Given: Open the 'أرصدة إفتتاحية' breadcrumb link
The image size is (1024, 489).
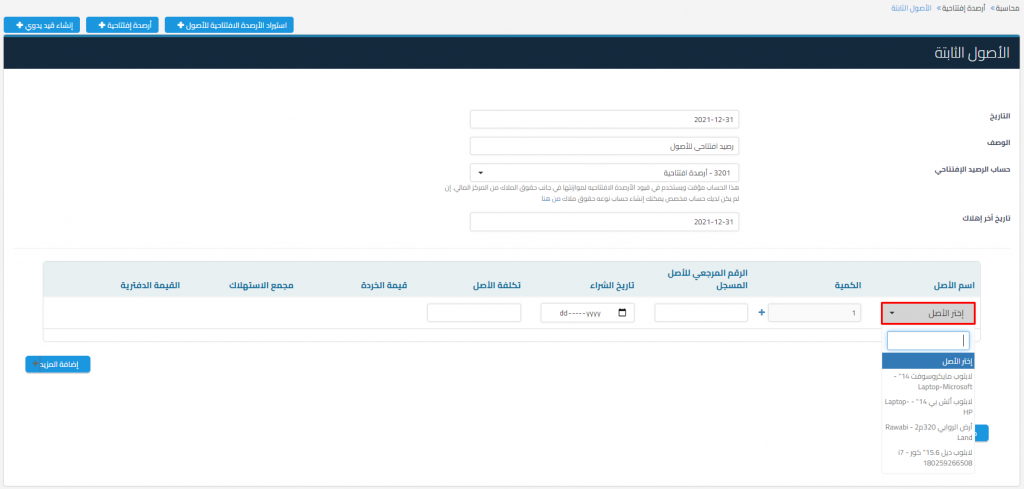Looking at the screenshot, I should 963,8.
